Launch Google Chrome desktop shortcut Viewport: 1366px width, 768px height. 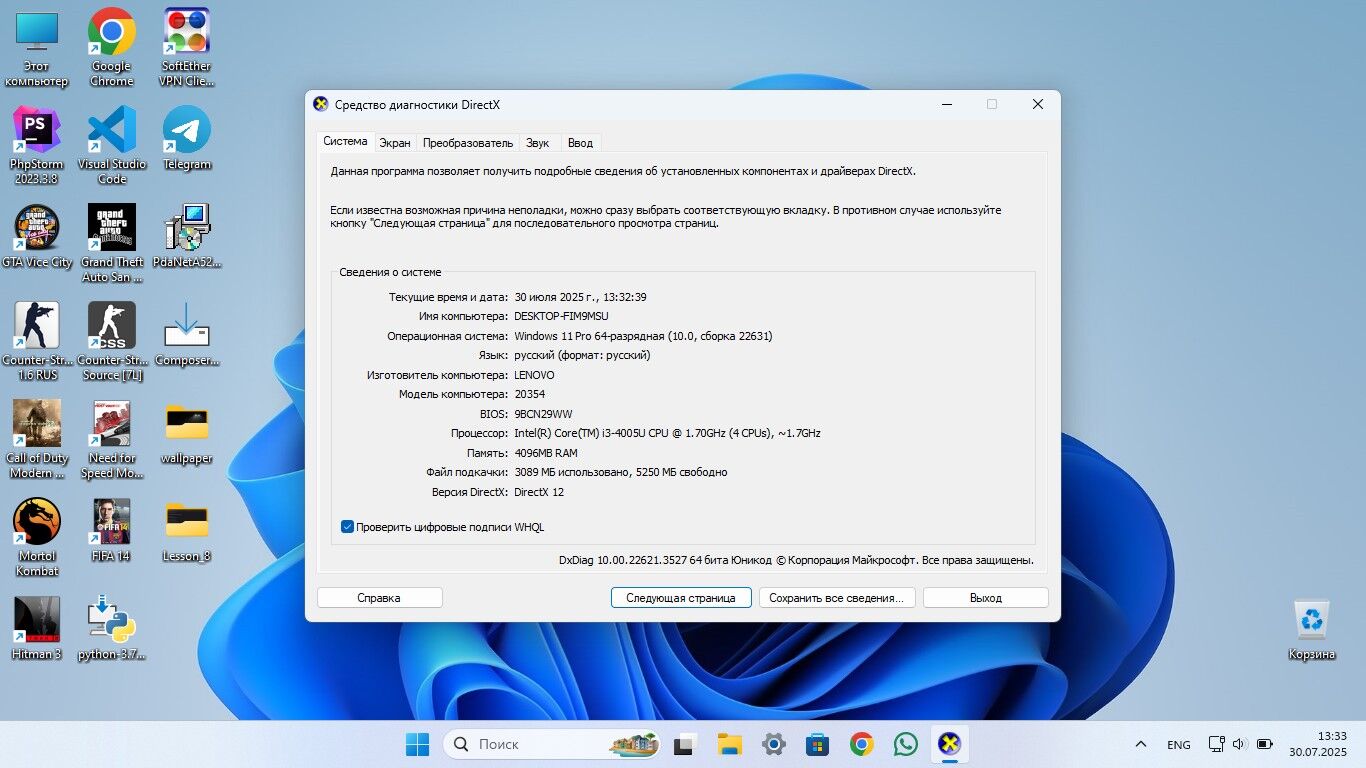(x=112, y=47)
